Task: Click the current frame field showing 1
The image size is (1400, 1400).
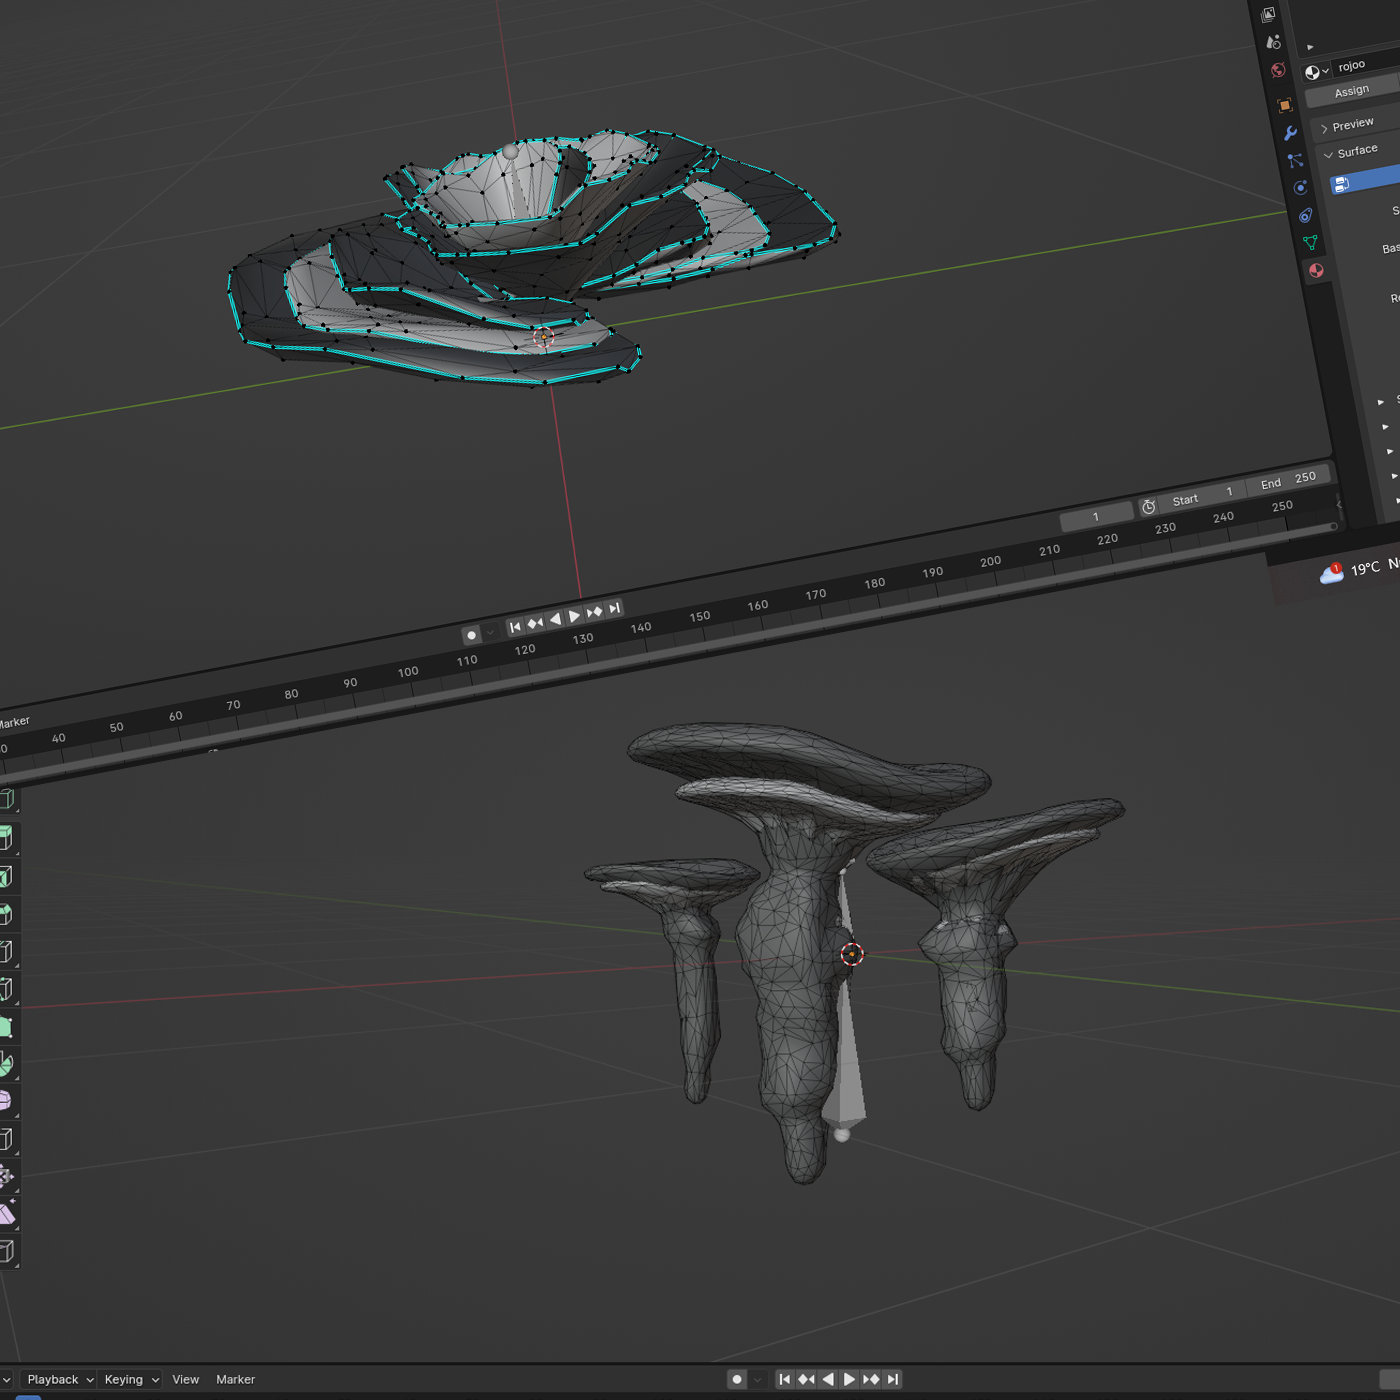Action: pyautogui.click(x=1096, y=517)
